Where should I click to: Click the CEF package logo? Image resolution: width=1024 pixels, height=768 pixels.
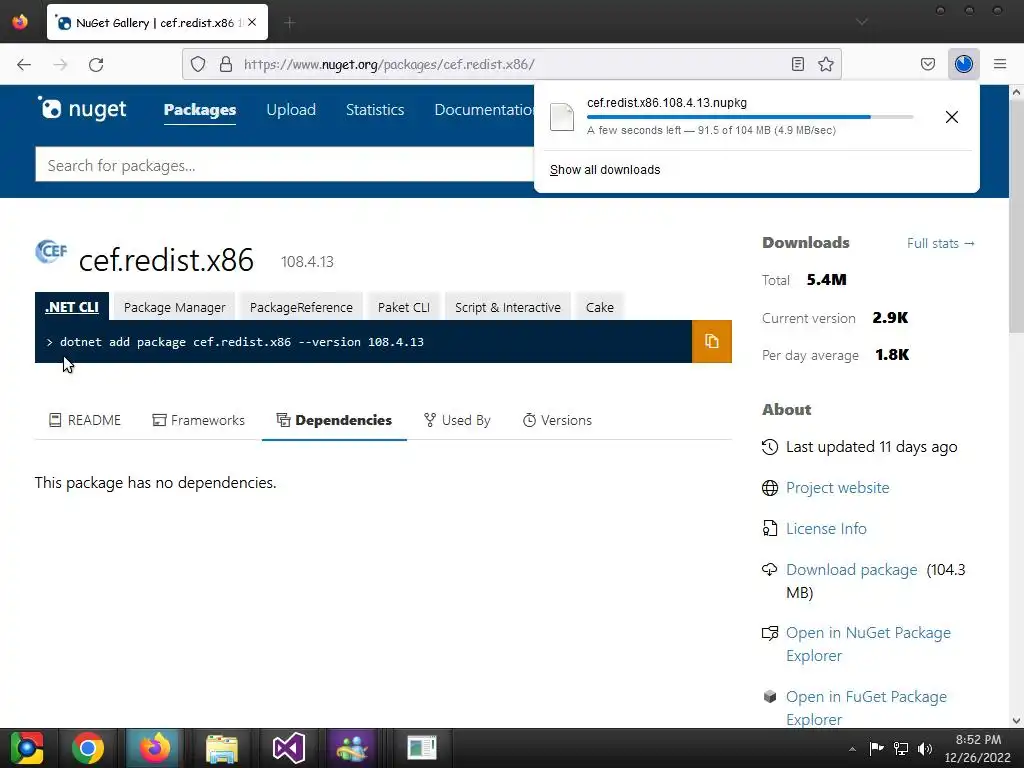click(51, 251)
